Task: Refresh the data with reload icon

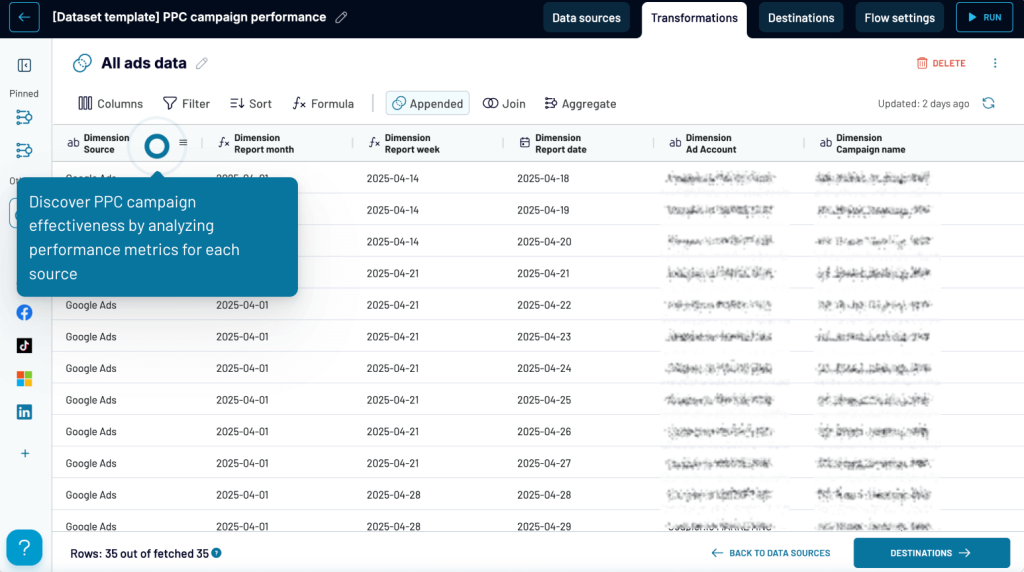Action: point(988,103)
